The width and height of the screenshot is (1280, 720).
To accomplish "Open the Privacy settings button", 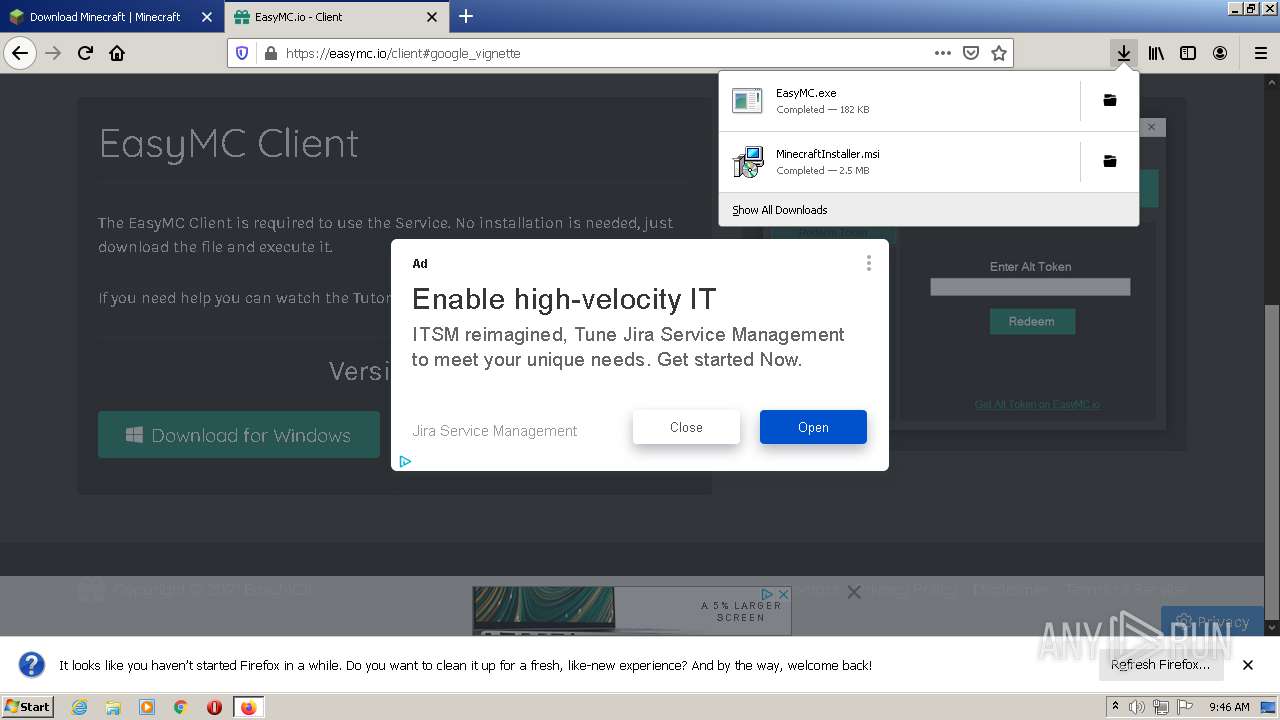I will (x=1212, y=621).
